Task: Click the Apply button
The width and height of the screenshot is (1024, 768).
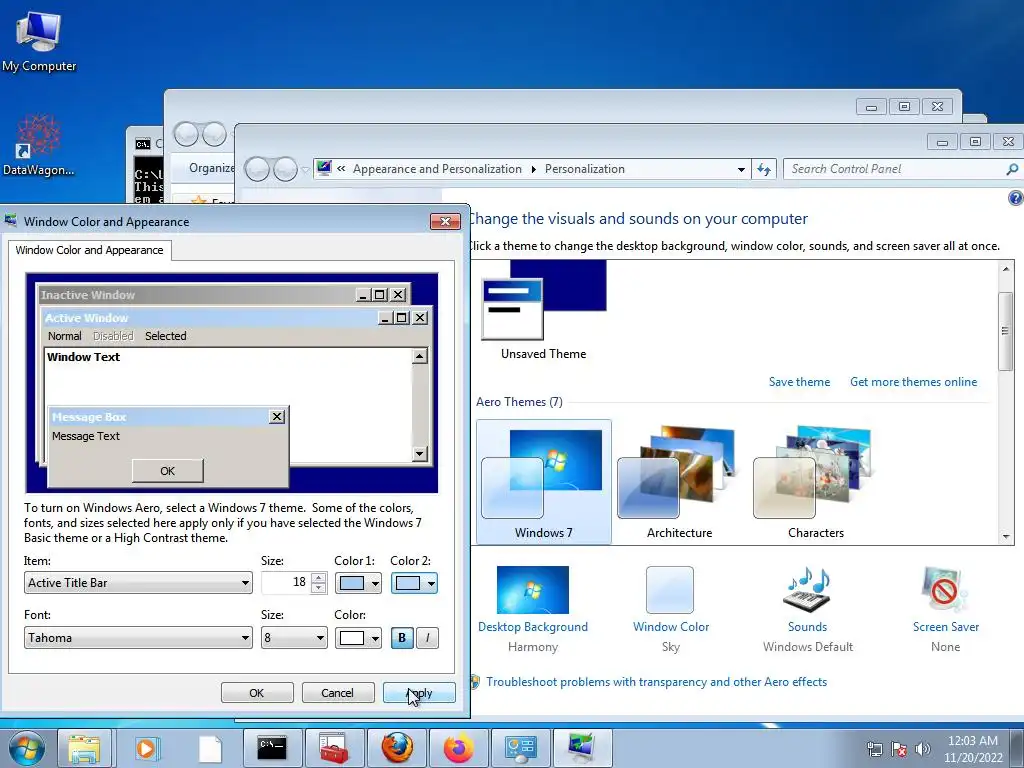Action: coord(419,693)
